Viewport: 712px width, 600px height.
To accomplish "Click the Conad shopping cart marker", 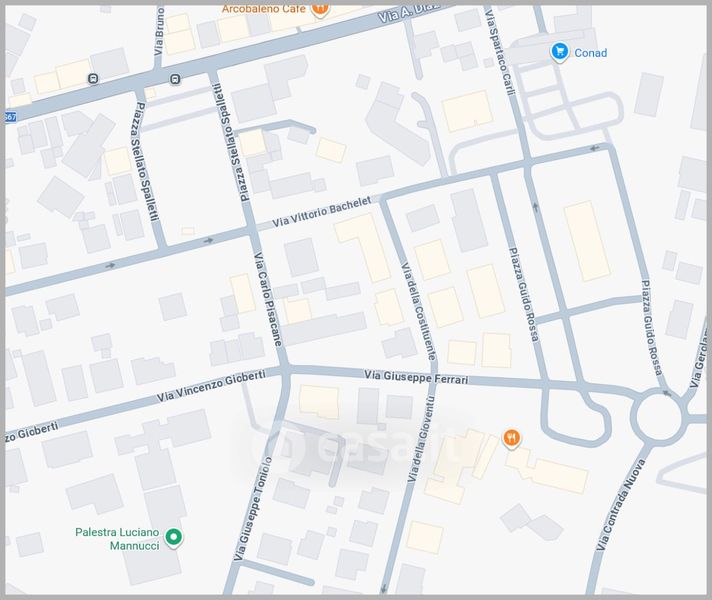I will [x=559, y=52].
